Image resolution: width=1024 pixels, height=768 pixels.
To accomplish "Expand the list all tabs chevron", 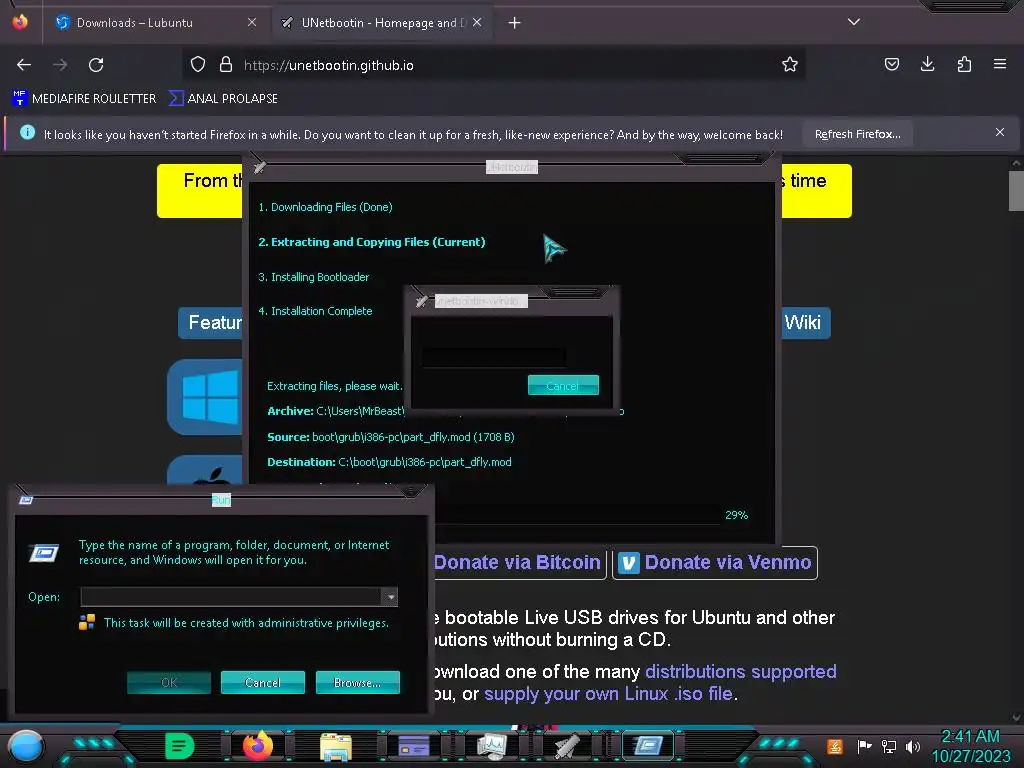I will 854,22.
